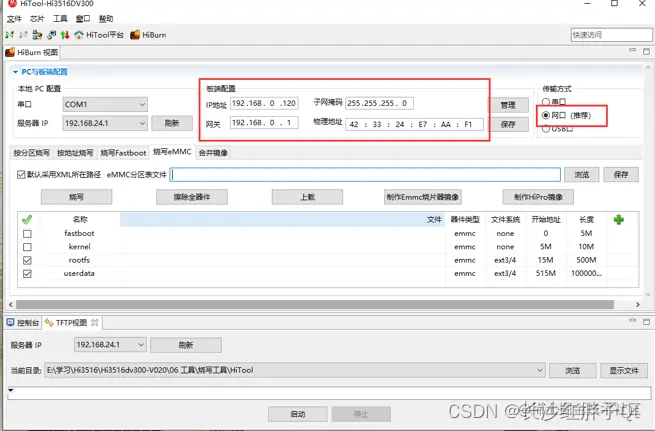
Task: Select the 烧写eMMC tab
Action: point(172,152)
